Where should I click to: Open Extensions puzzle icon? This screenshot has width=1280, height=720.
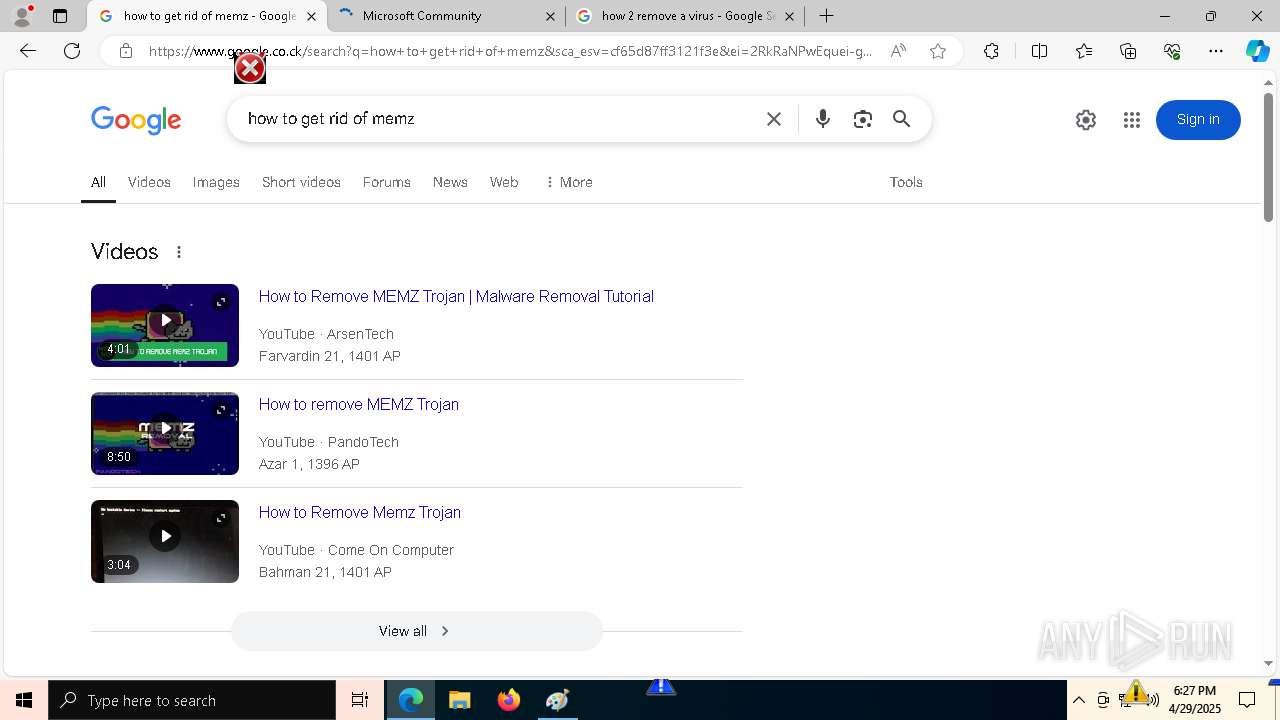tap(991, 51)
